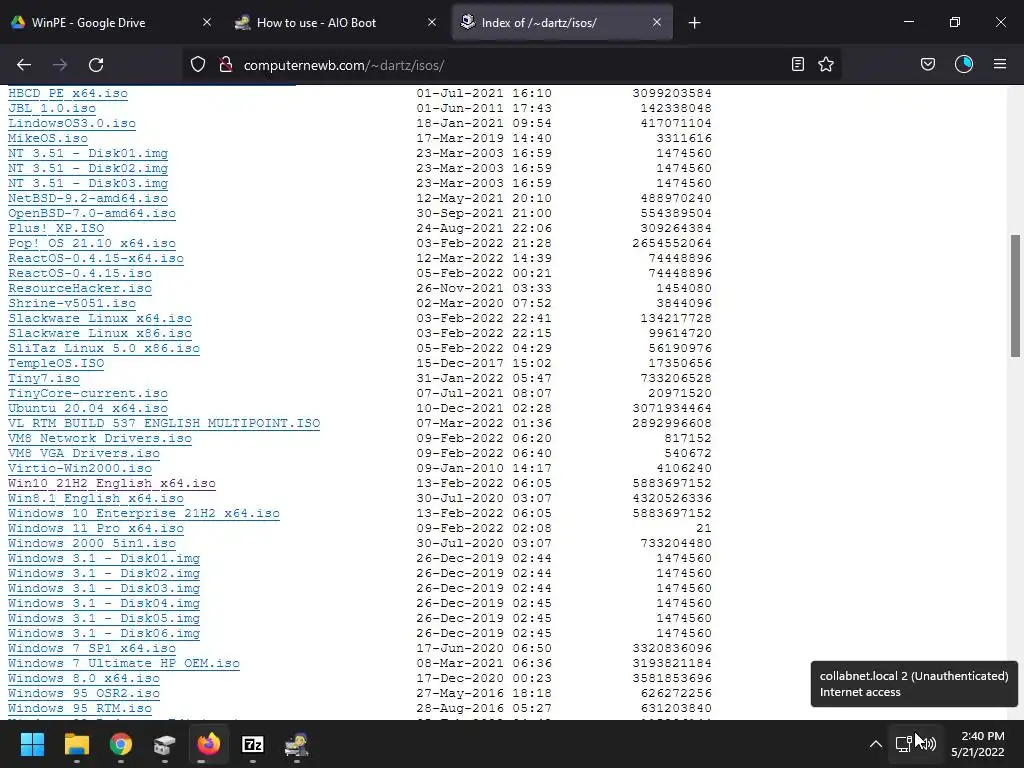Open Windows_8.0_x64.iso link

84,679
